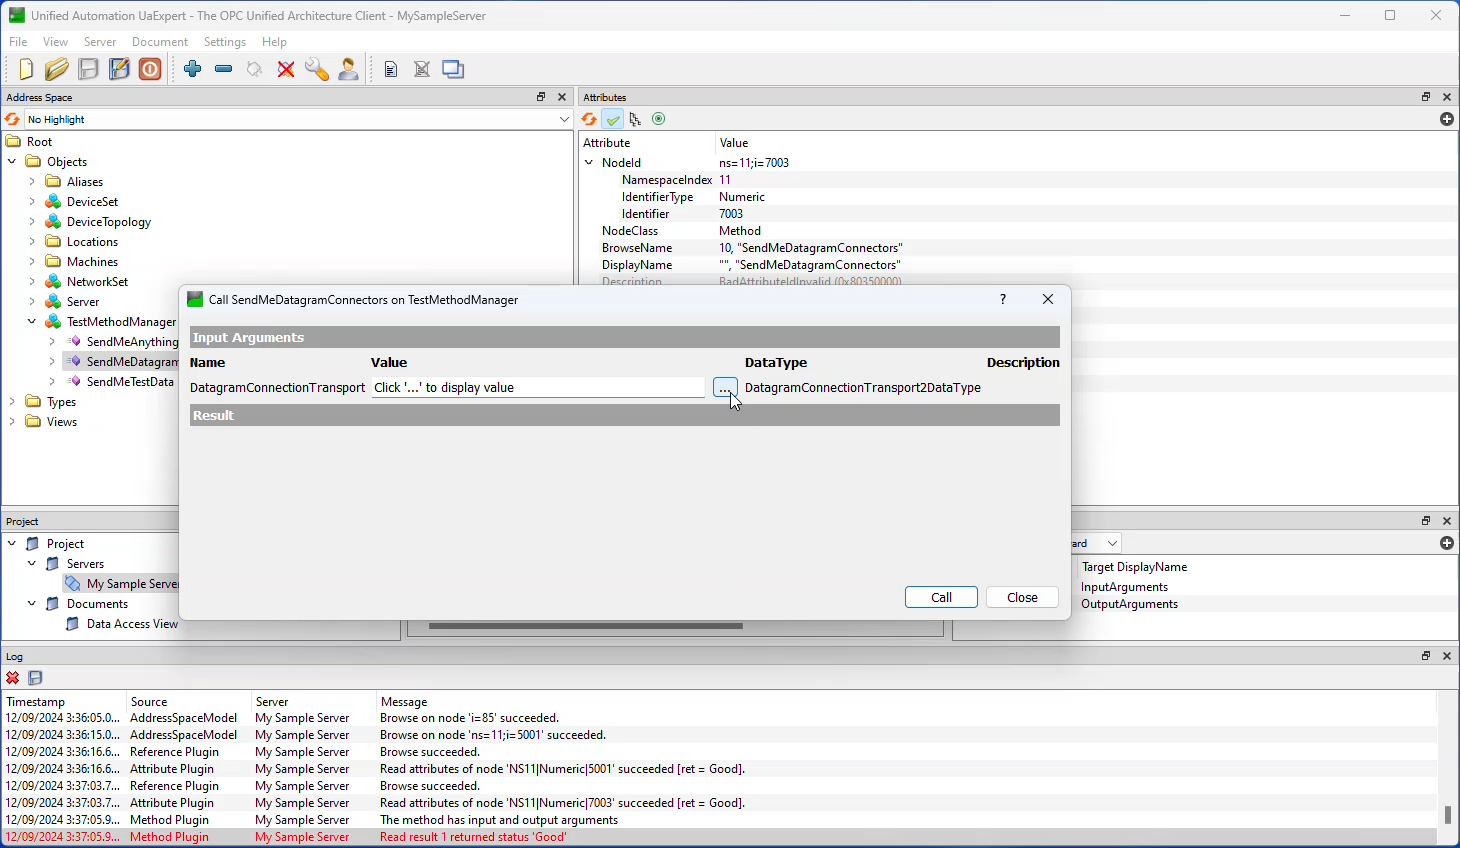Click the DatagramConnectionTransport value field
1460x848 pixels.
[538, 388]
